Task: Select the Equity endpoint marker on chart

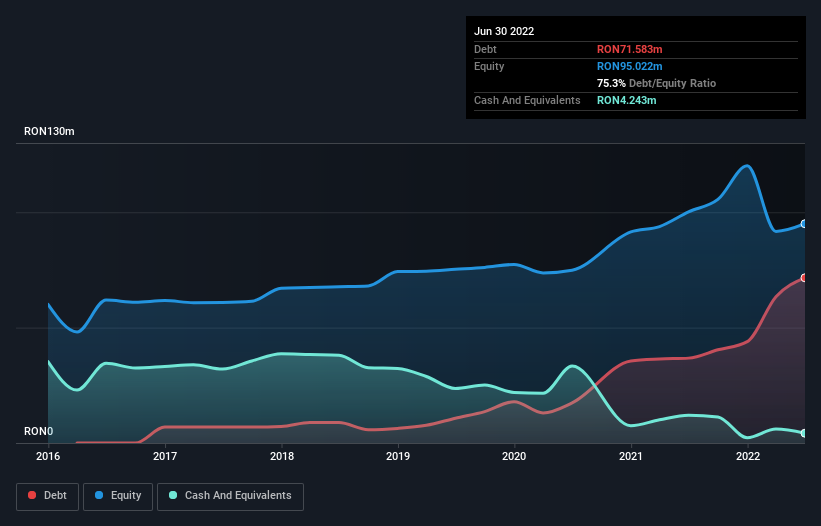Action: (x=804, y=224)
